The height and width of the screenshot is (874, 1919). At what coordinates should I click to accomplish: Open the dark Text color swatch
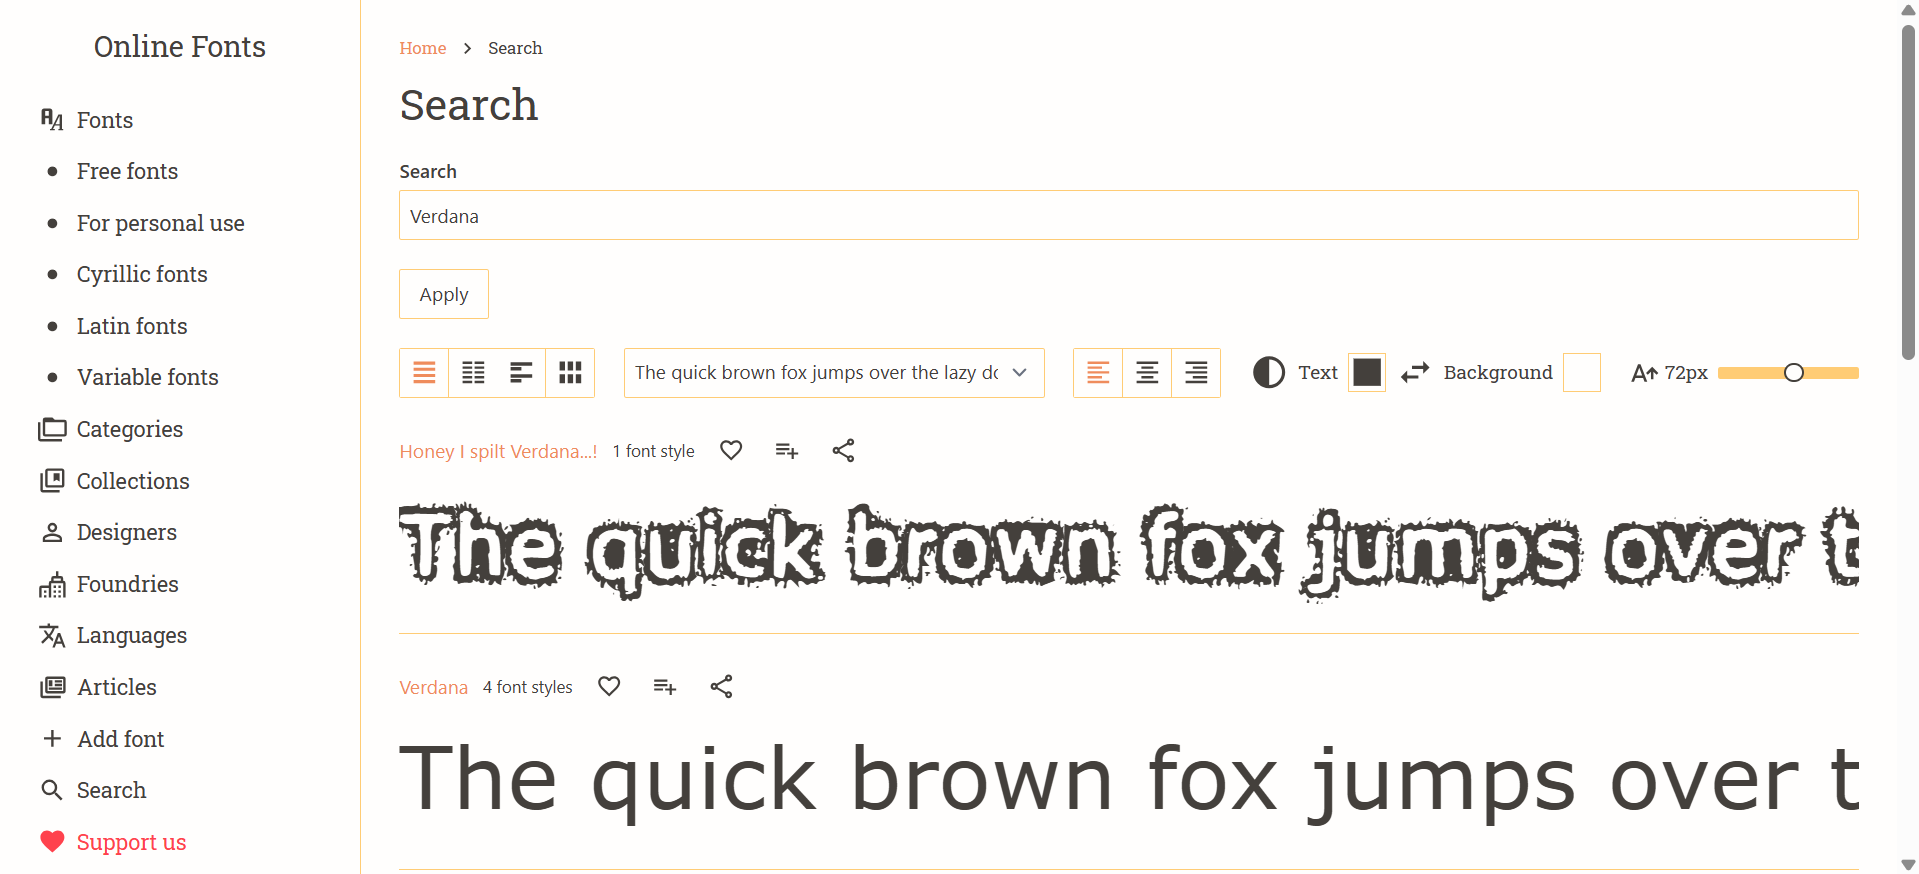pos(1367,372)
